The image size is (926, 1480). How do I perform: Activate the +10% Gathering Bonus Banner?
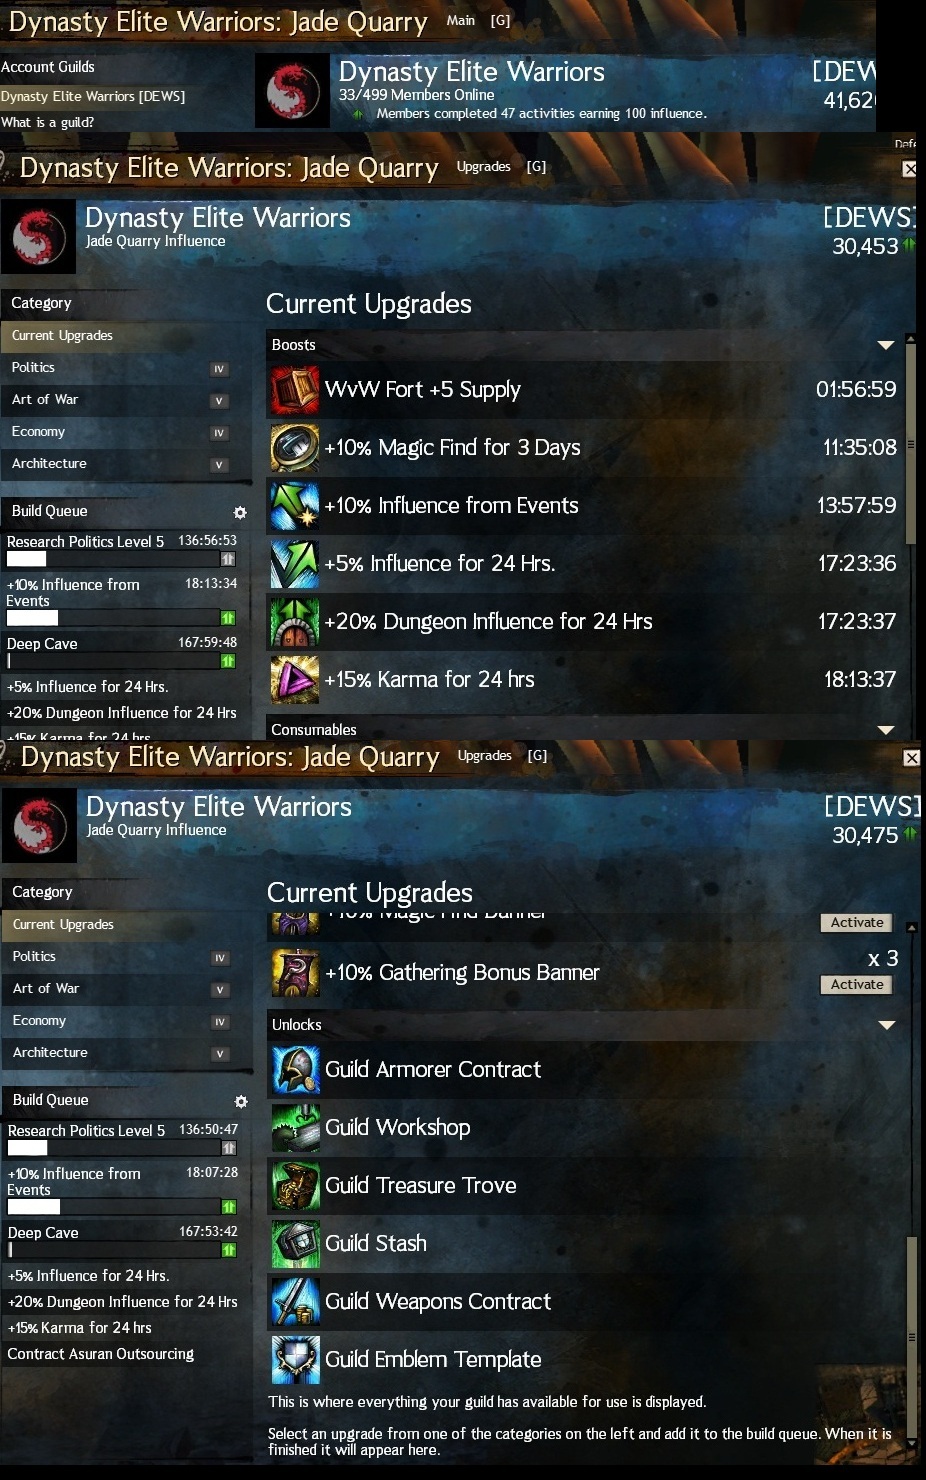pyautogui.click(x=857, y=985)
